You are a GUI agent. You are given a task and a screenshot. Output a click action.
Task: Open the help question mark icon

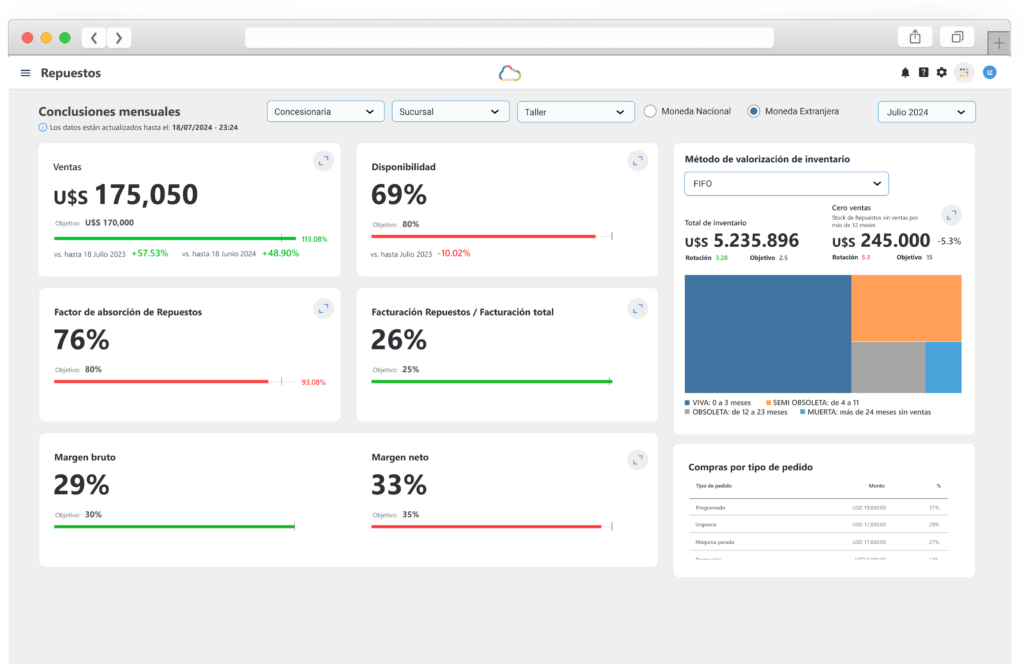pos(923,72)
